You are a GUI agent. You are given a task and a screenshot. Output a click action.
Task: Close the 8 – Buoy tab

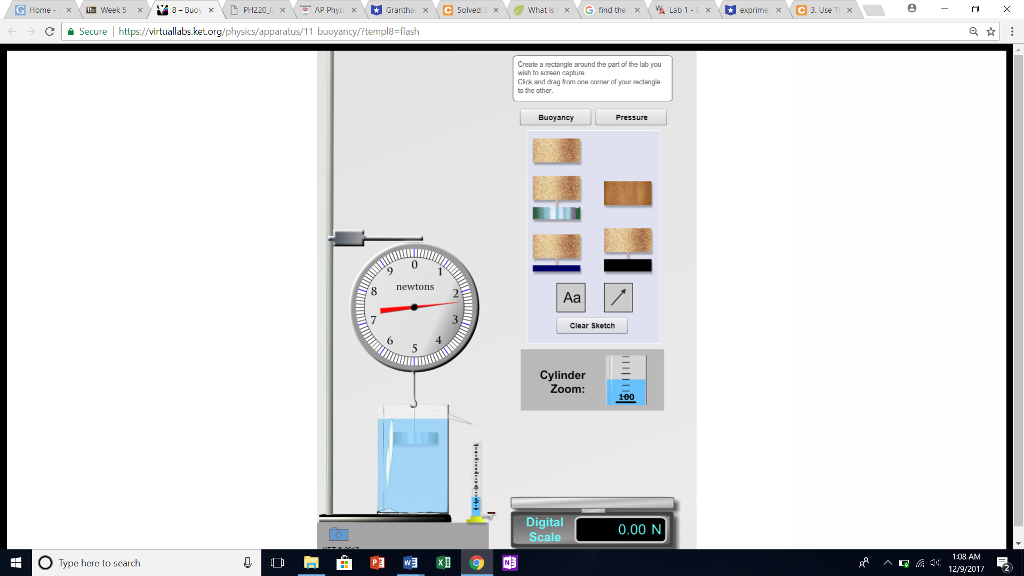pos(211,10)
